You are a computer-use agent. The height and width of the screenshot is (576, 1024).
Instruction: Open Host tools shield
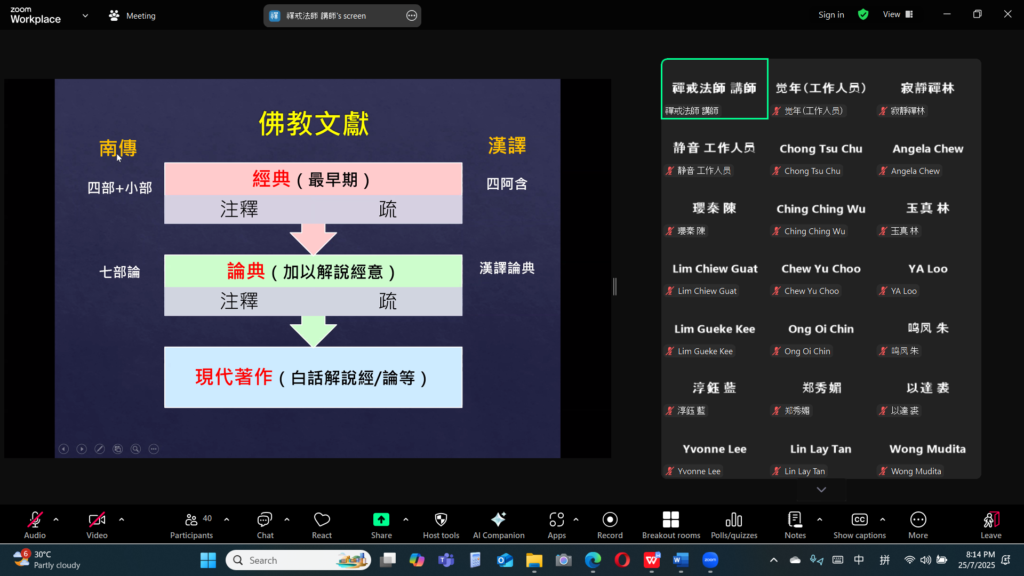(440, 524)
